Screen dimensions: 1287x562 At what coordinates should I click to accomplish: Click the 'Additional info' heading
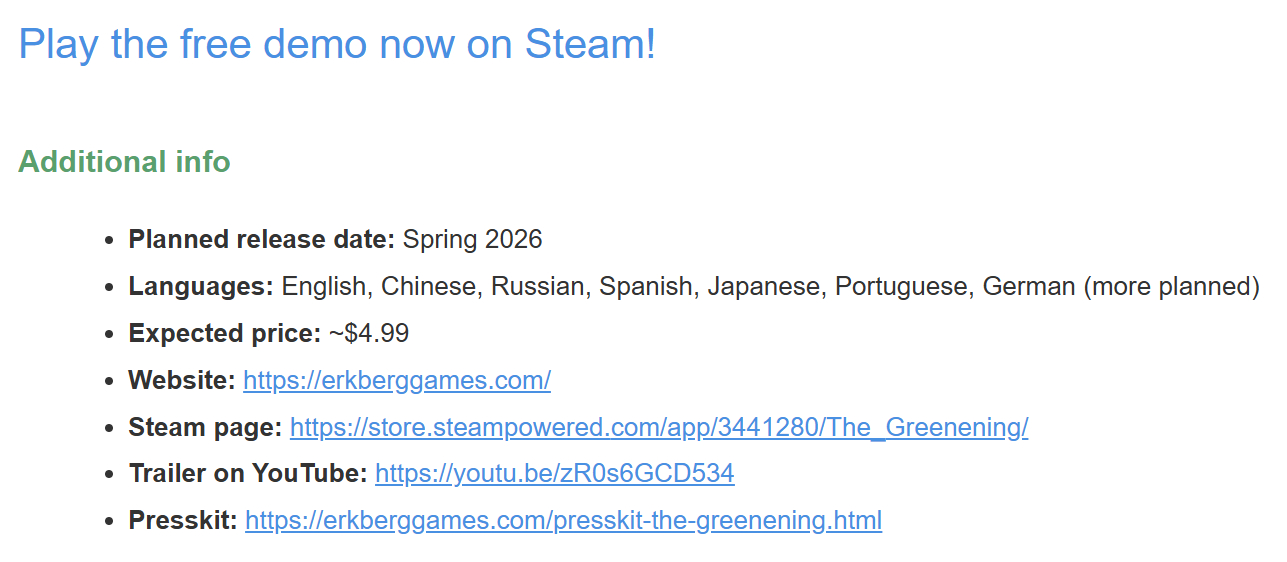coord(124,162)
